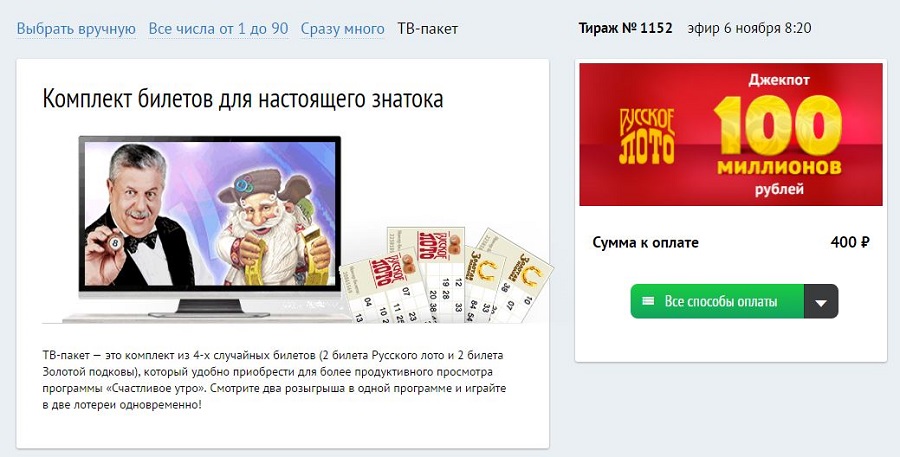Click the heading 'Комплект билетов для настоящего знатока'
This screenshot has height=457, width=900.
tap(243, 99)
